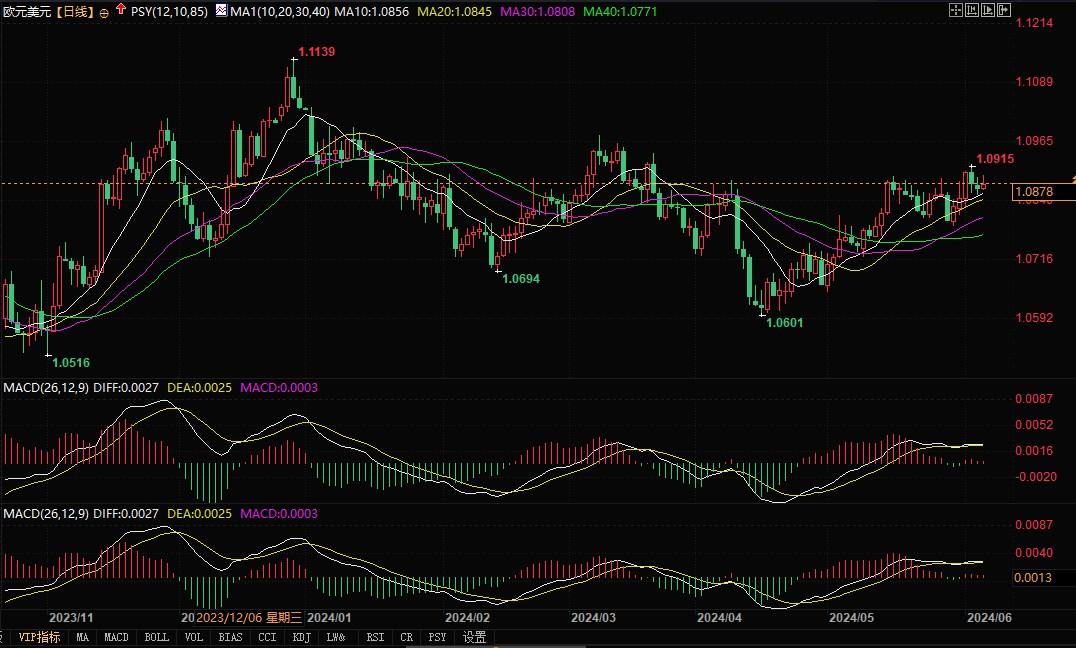This screenshot has height=648, width=1076.
Task: Click the 2024/06 time axis label
Action: 990,618
